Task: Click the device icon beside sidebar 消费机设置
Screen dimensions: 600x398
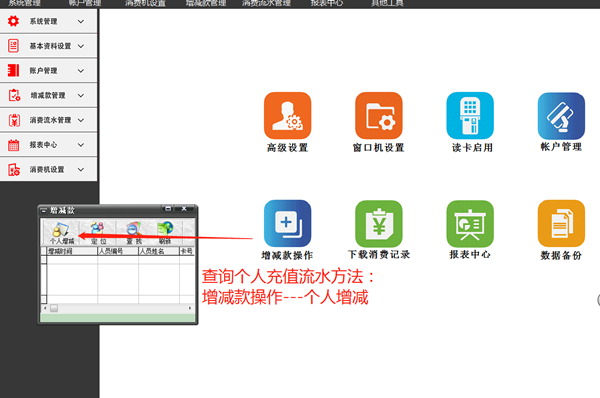Action: (x=14, y=169)
